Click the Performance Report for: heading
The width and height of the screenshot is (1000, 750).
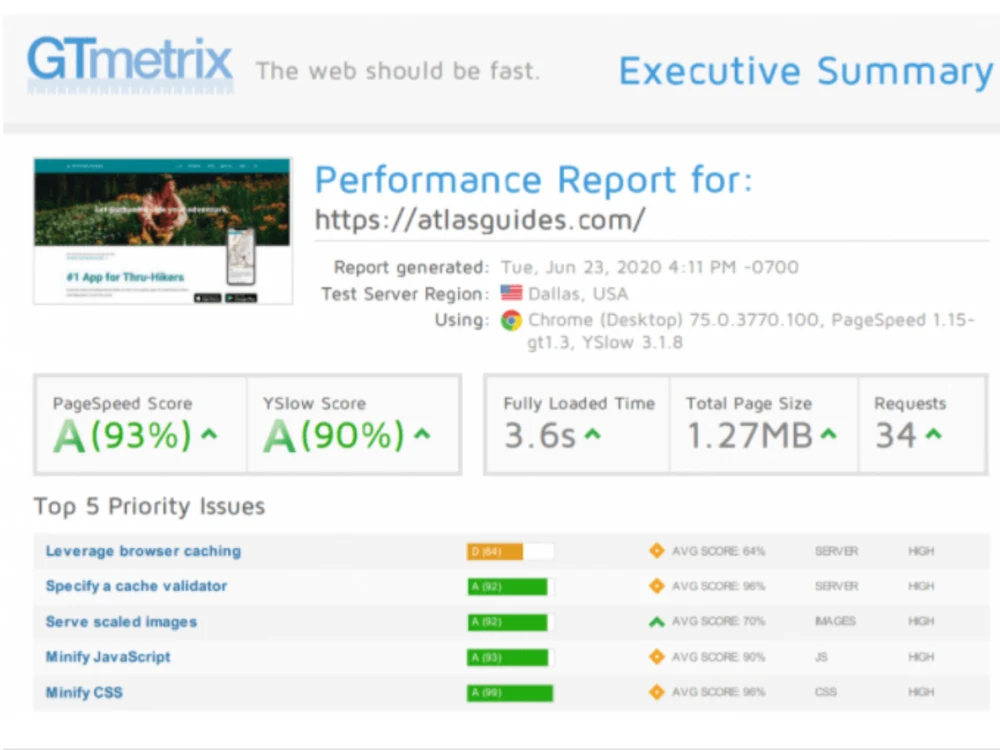click(534, 179)
